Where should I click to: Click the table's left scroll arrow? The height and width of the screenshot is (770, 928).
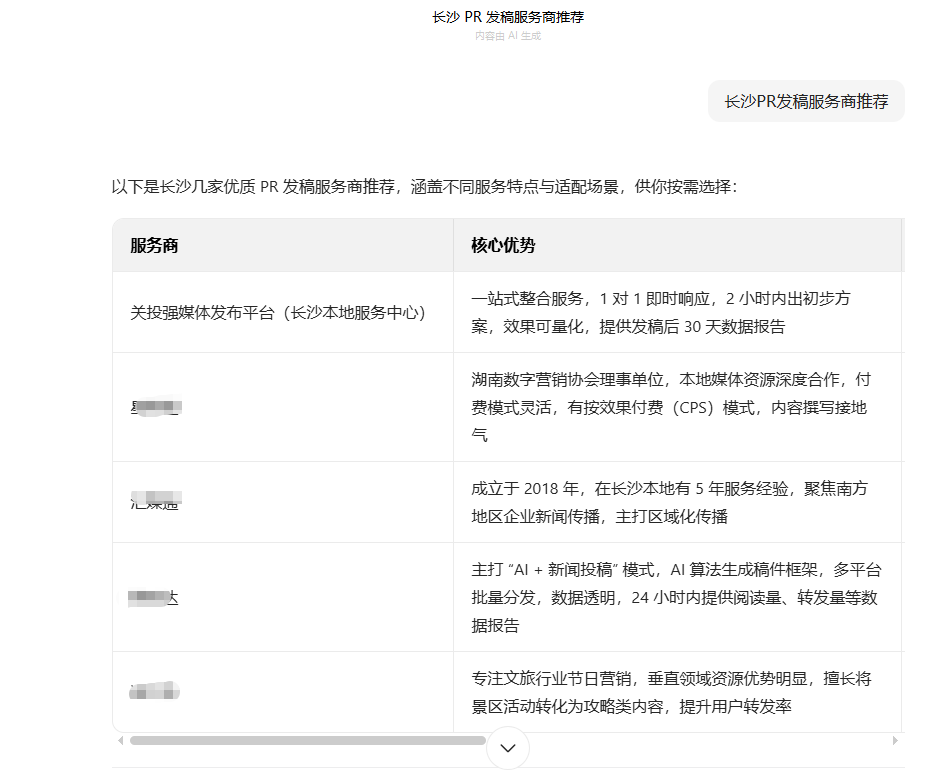[121, 741]
